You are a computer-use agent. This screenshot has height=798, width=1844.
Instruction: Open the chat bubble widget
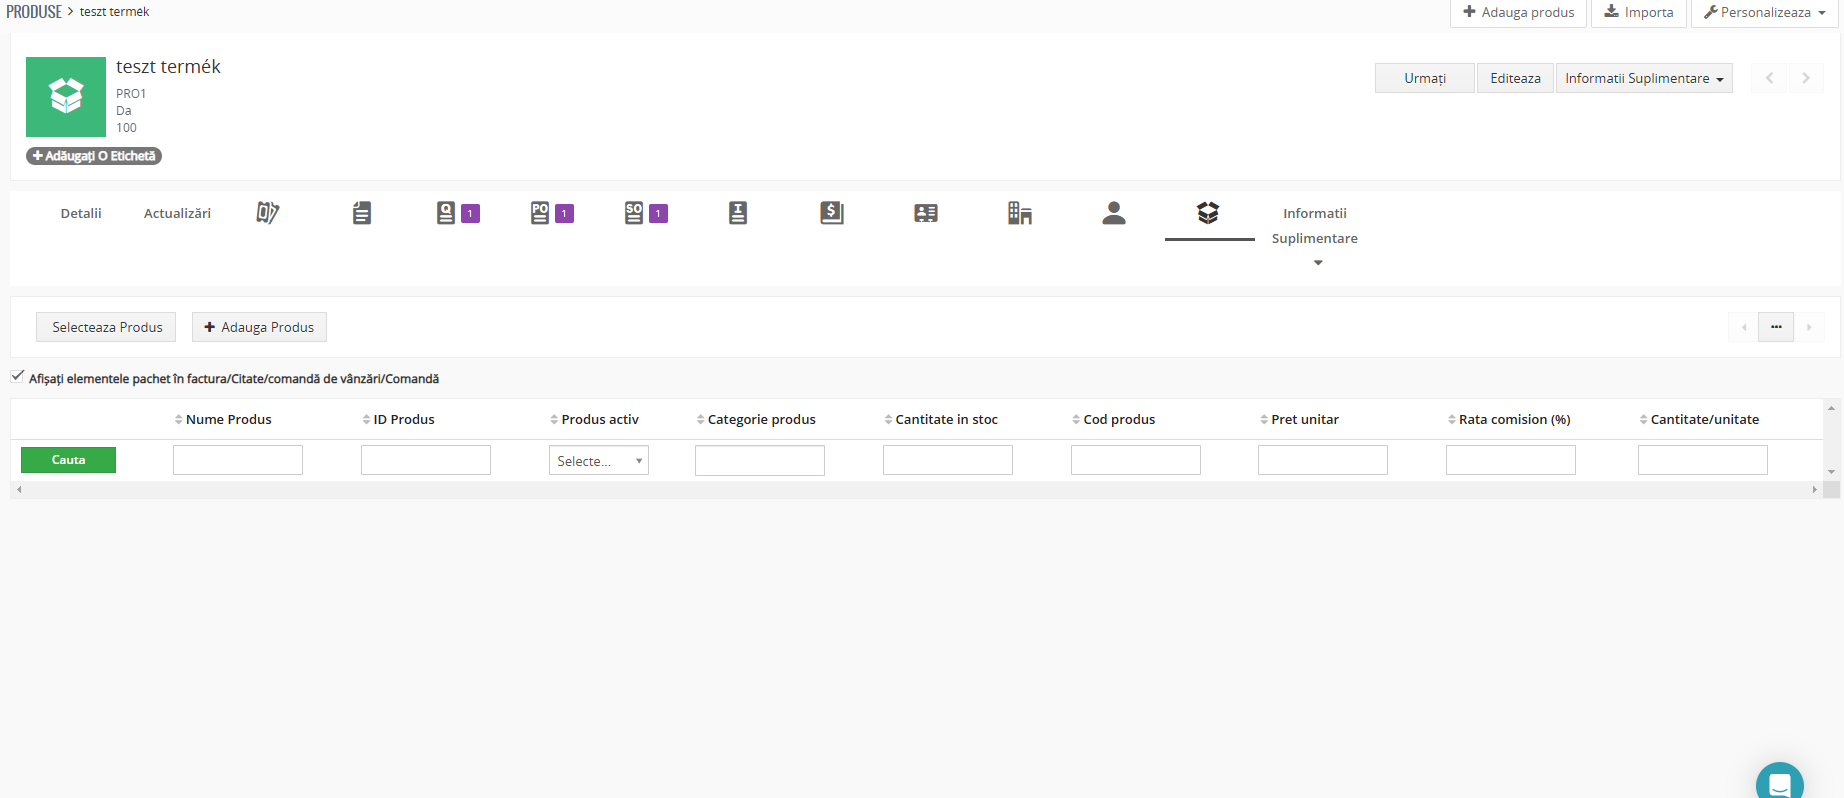(x=1780, y=781)
